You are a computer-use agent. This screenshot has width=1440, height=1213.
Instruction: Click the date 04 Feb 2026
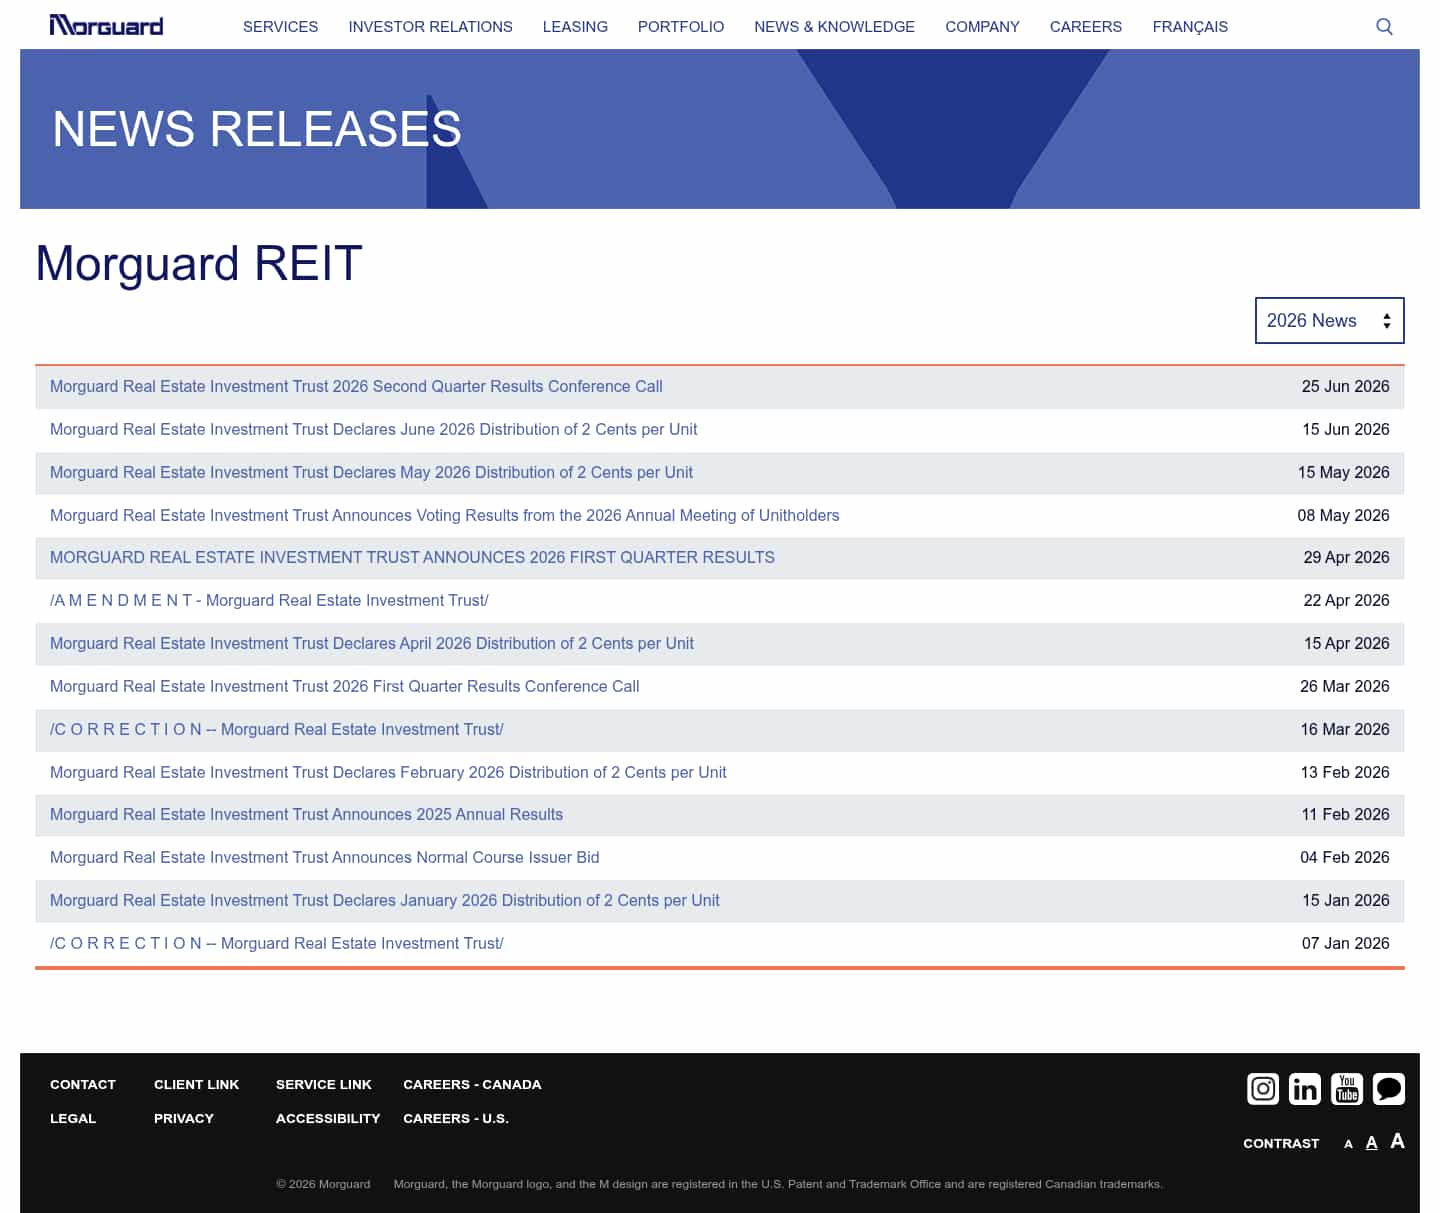pyautogui.click(x=1344, y=857)
